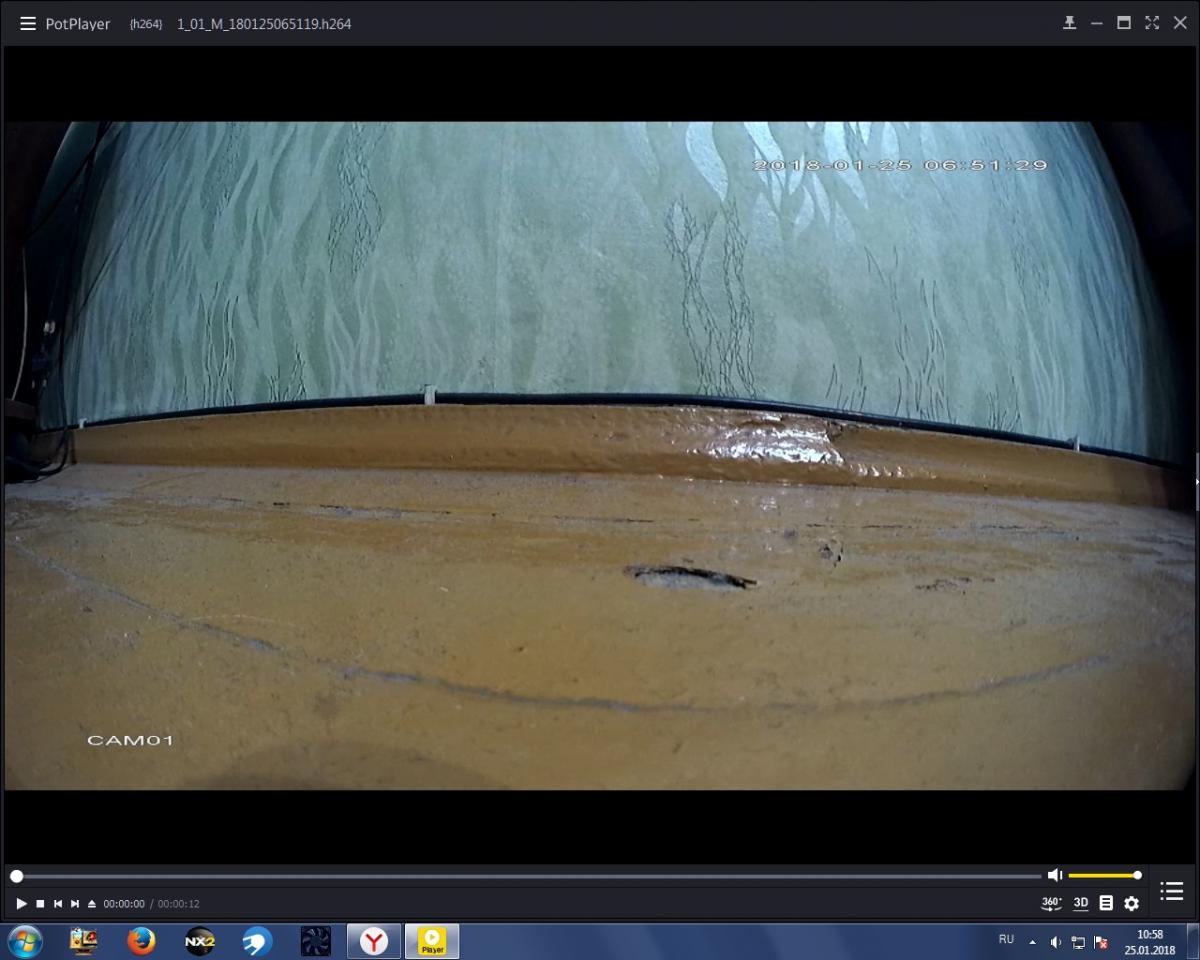Image resolution: width=1200 pixels, height=960 pixels.
Task: Click the total duration 00:00:12
Action: point(178,904)
